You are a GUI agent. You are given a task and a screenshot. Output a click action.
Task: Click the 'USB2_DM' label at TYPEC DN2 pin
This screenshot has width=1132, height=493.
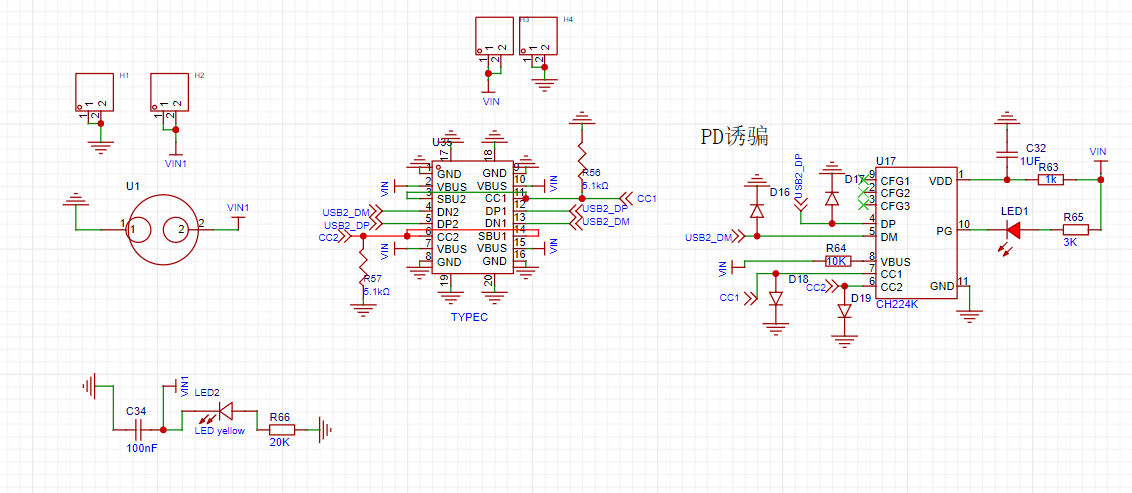(x=347, y=212)
